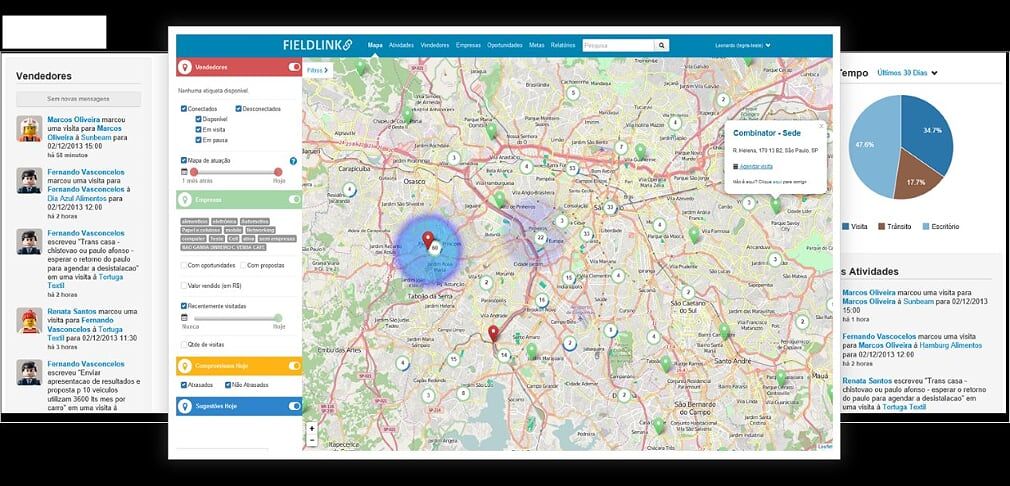Open the Atividades menu item
This screenshot has width=1010, height=486.
click(x=402, y=45)
